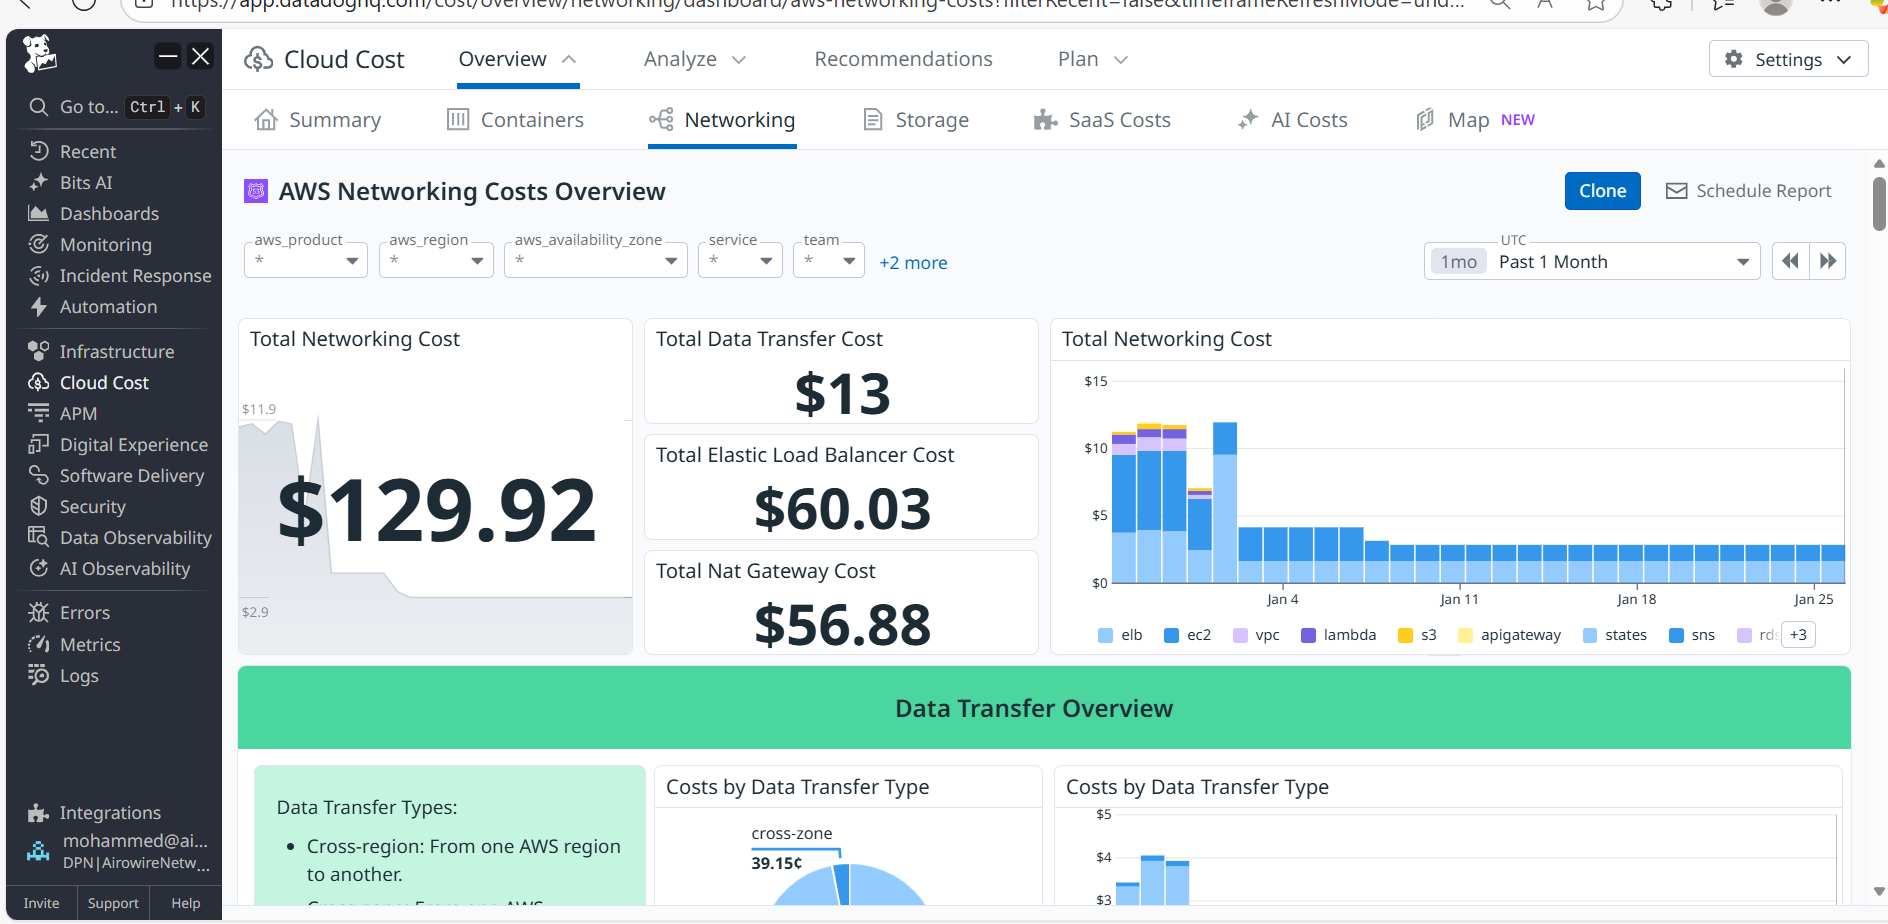Click the s3 yellow color swatch
This screenshot has width=1888, height=924.
click(x=1405, y=635)
